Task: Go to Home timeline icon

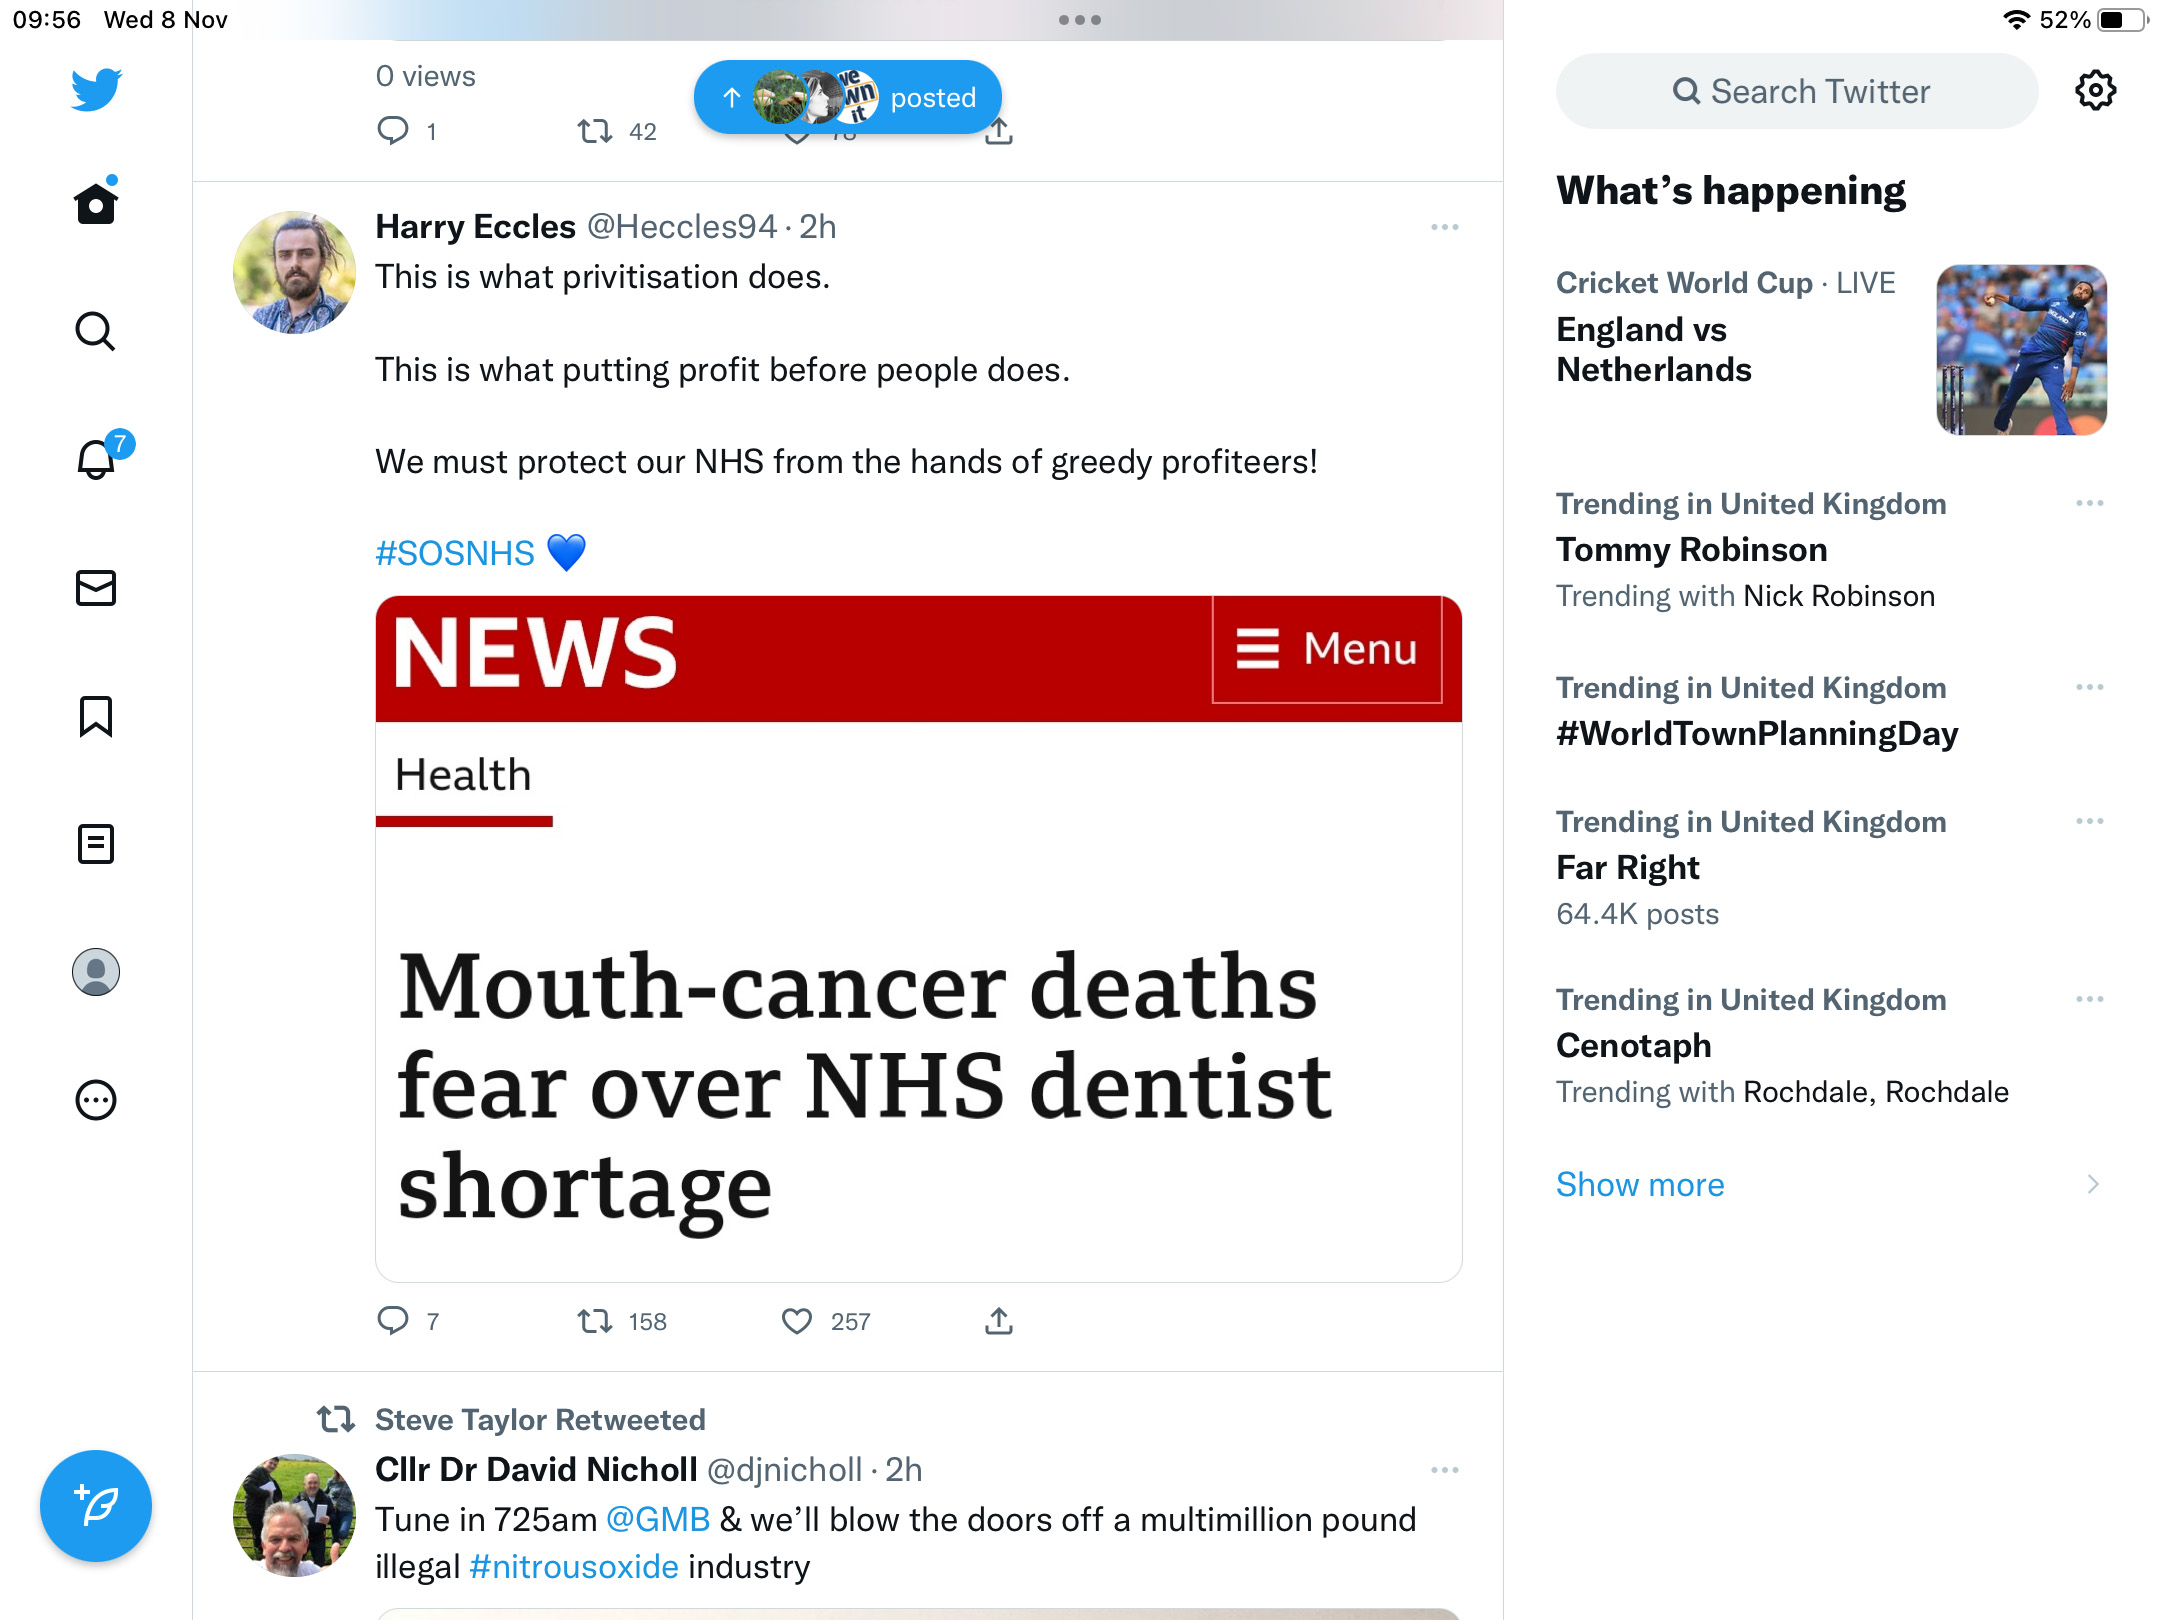Action: coord(96,203)
